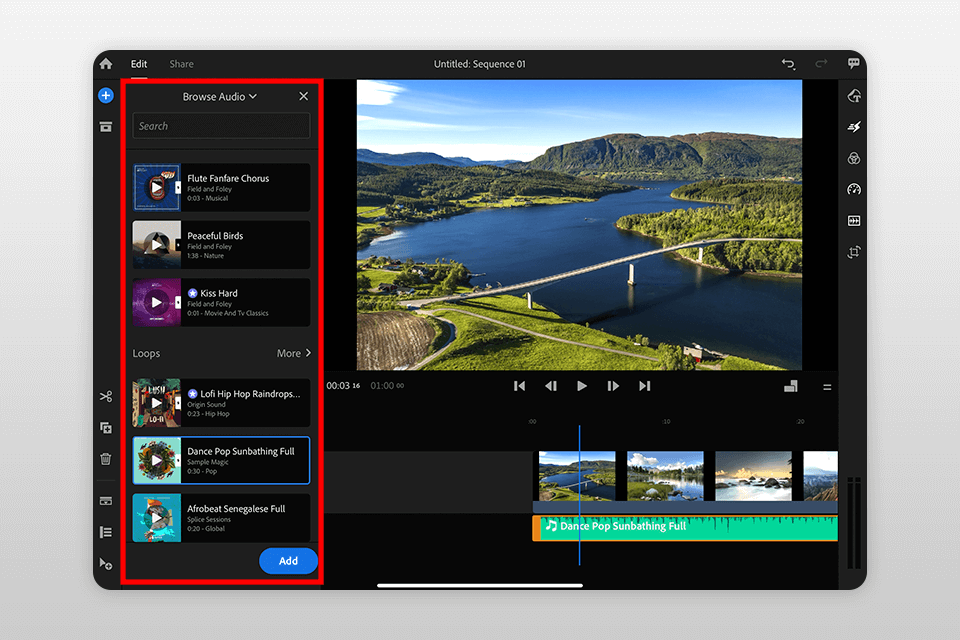The width and height of the screenshot is (960, 640).
Task: Click the timeline zoom steps icon
Action: (790, 386)
